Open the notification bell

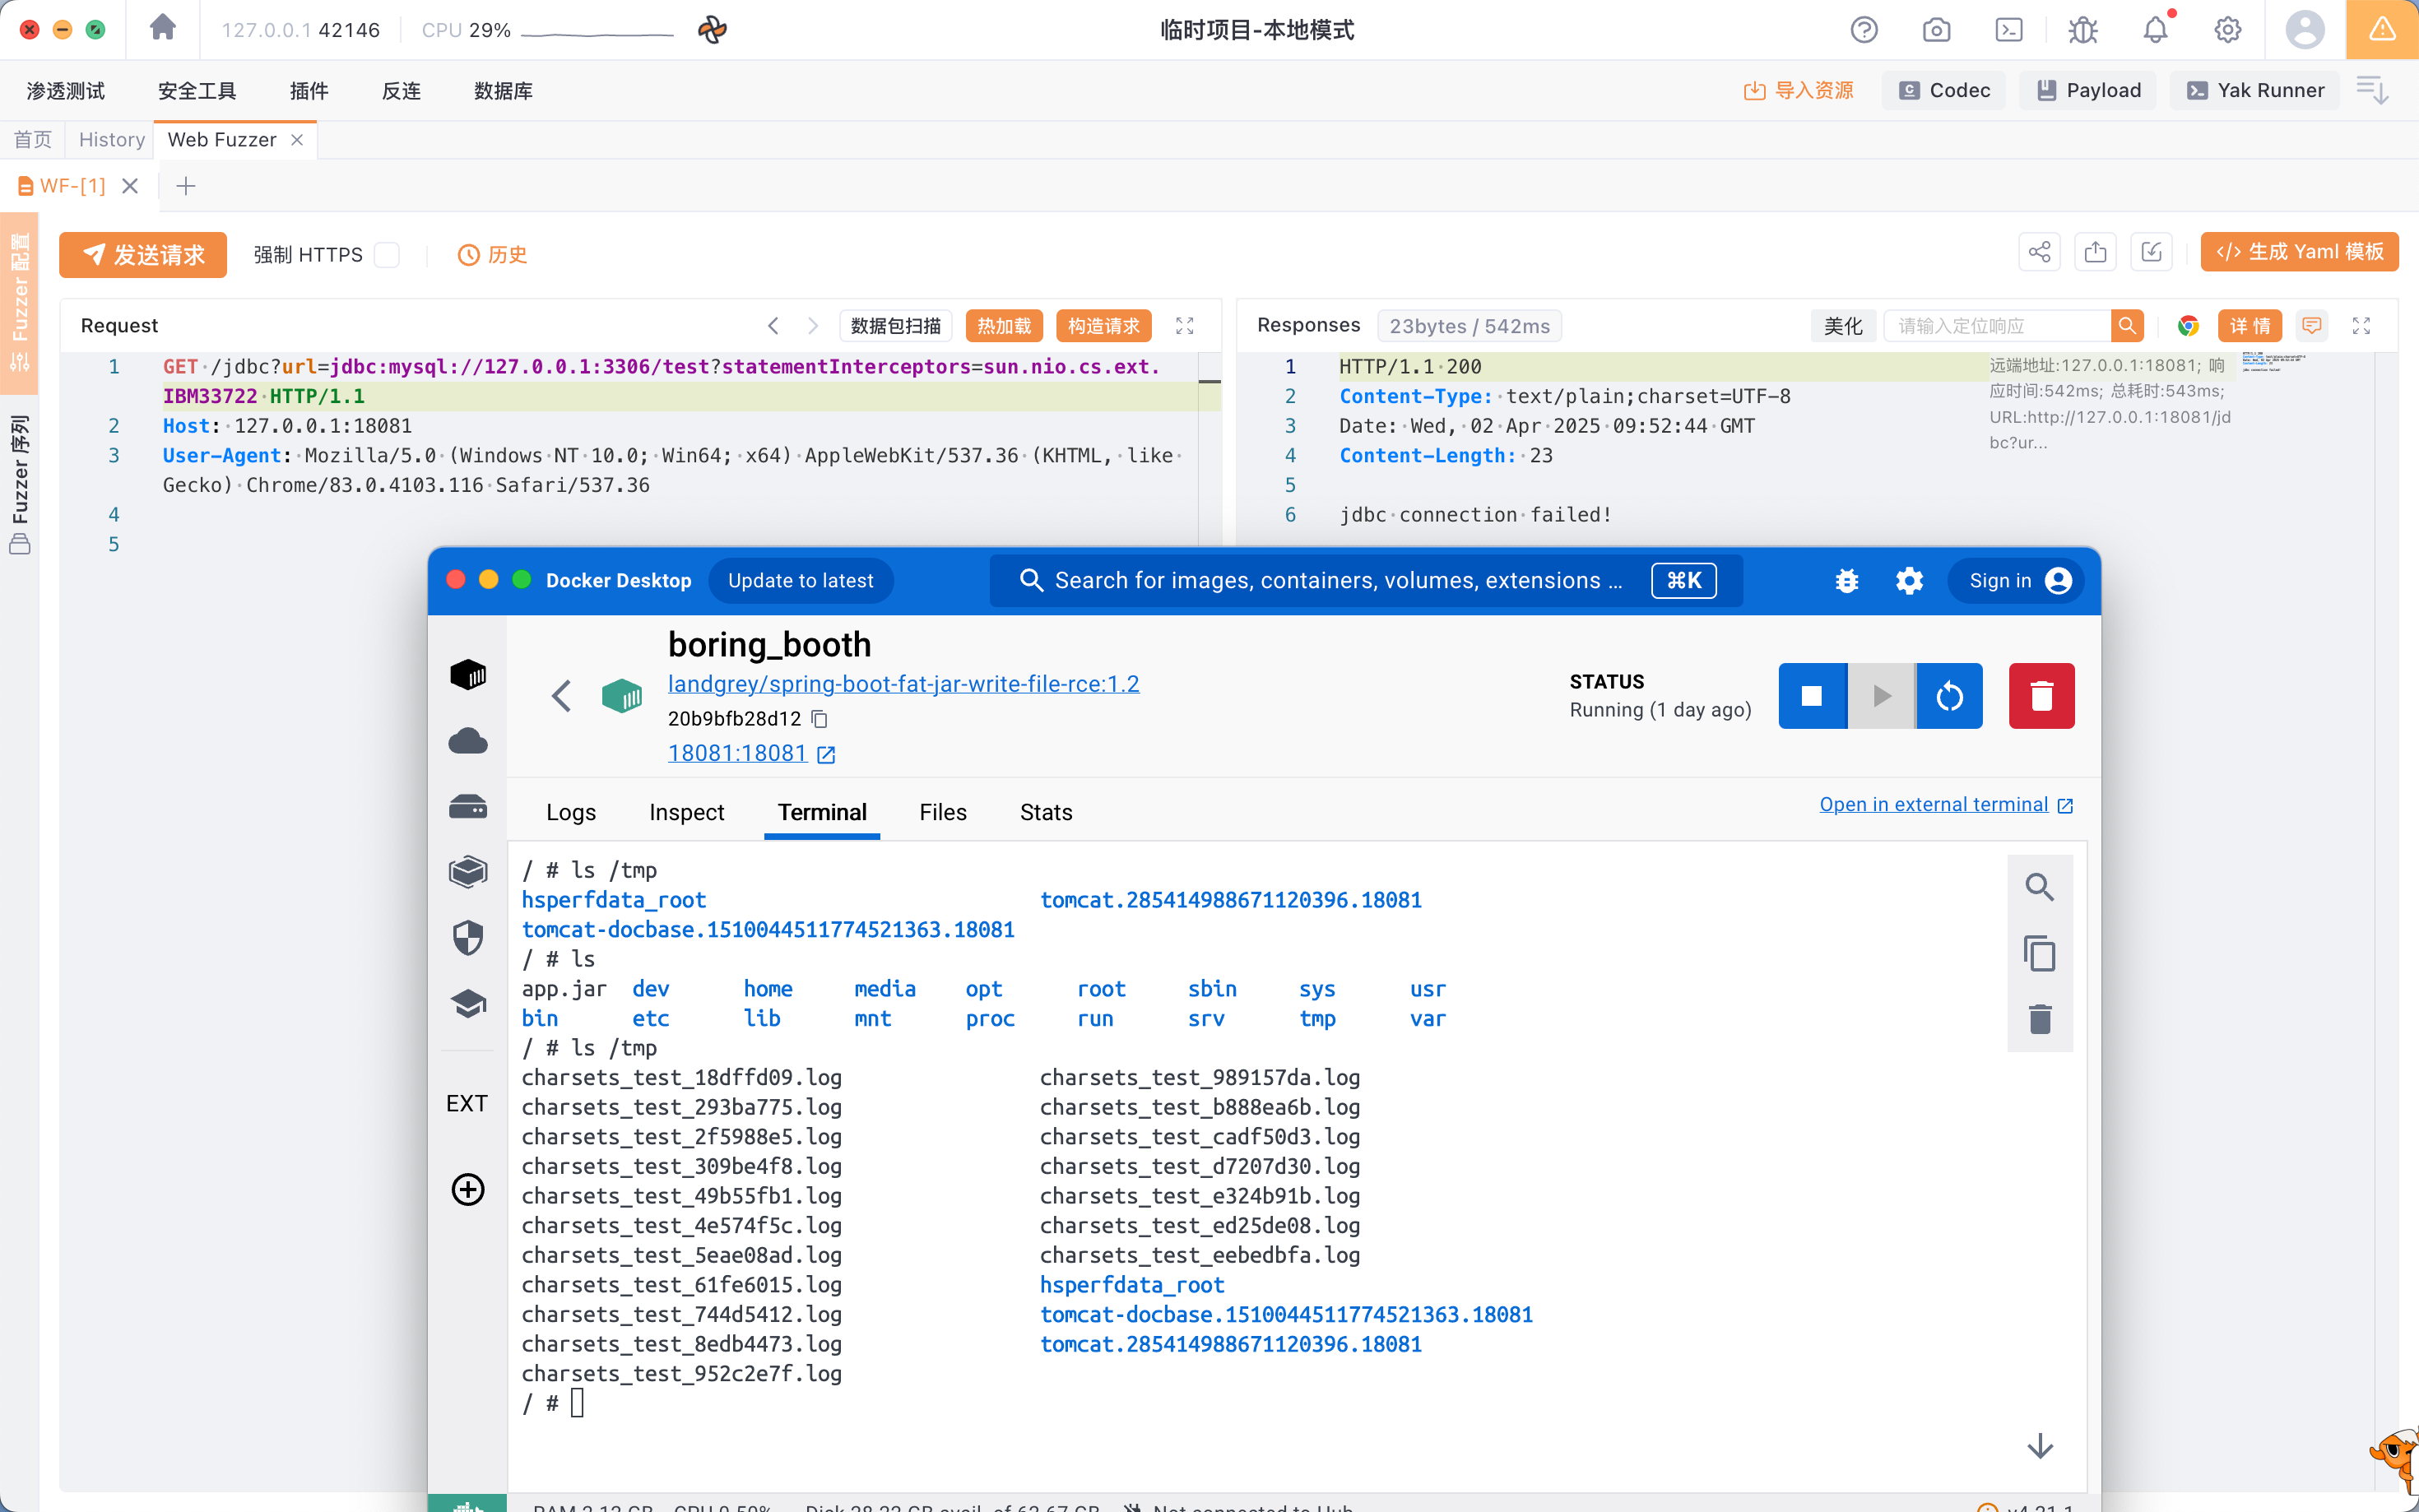pyautogui.click(x=2155, y=30)
